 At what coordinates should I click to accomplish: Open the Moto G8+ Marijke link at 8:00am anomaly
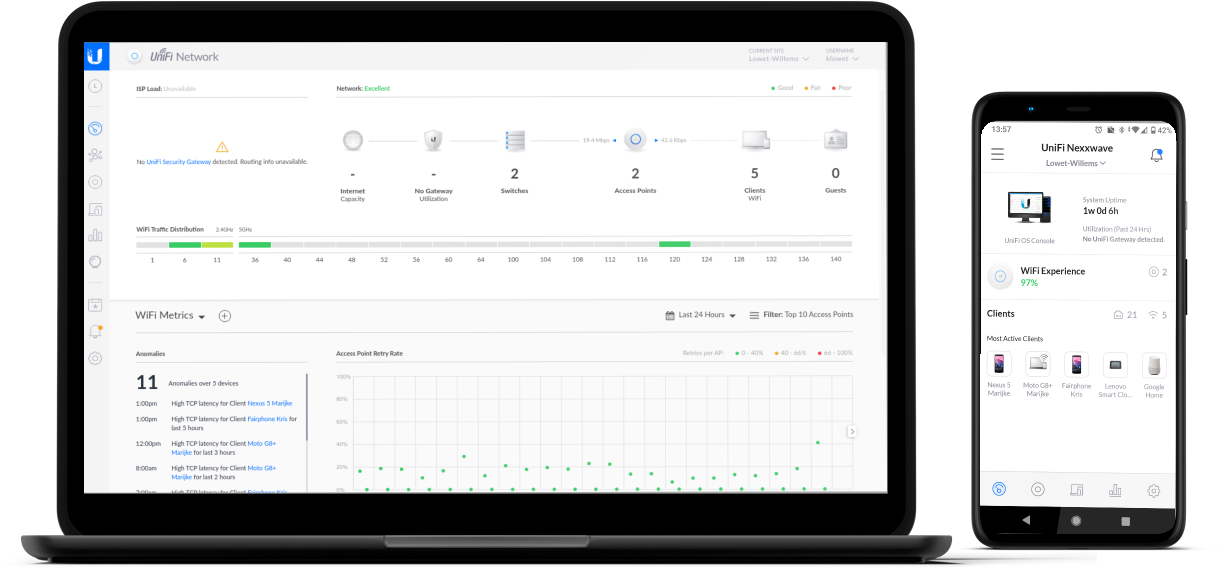tap(261, 468)
